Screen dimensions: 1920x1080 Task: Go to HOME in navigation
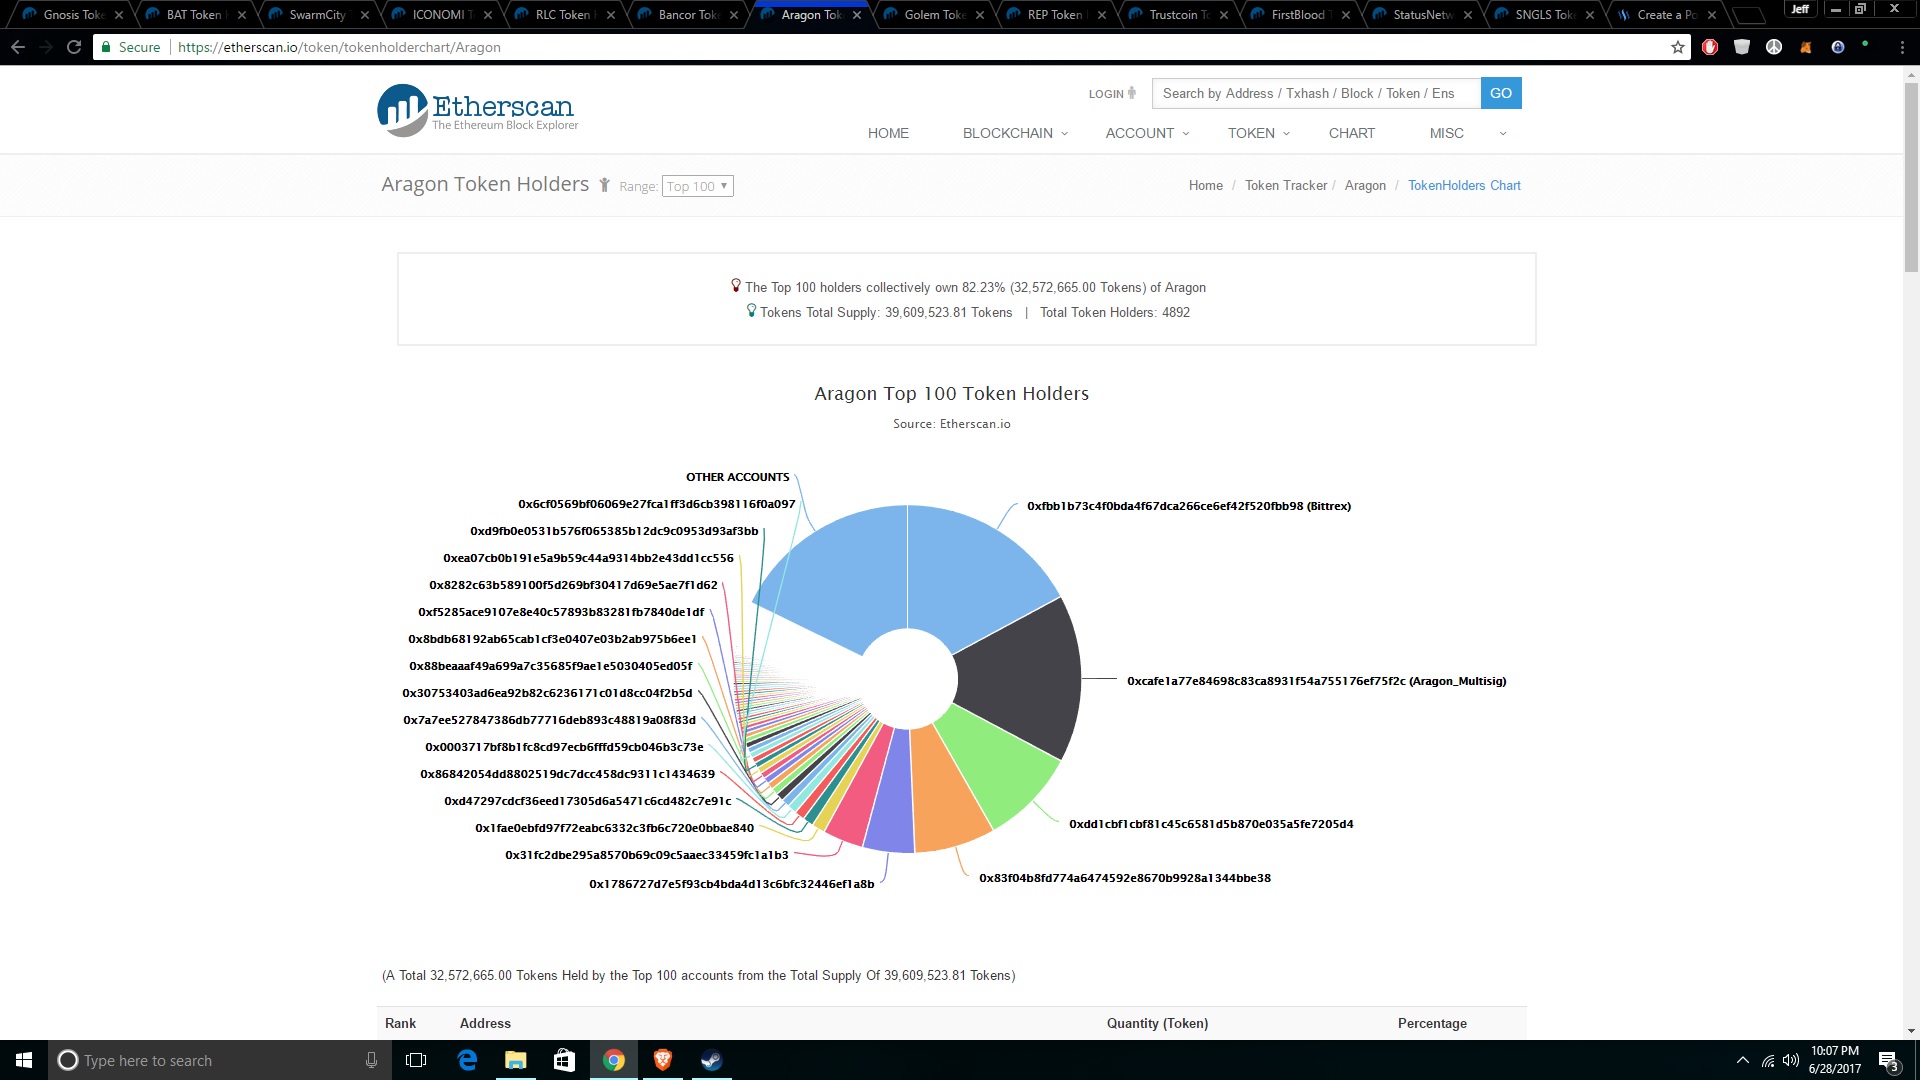[x=888, y=133]
